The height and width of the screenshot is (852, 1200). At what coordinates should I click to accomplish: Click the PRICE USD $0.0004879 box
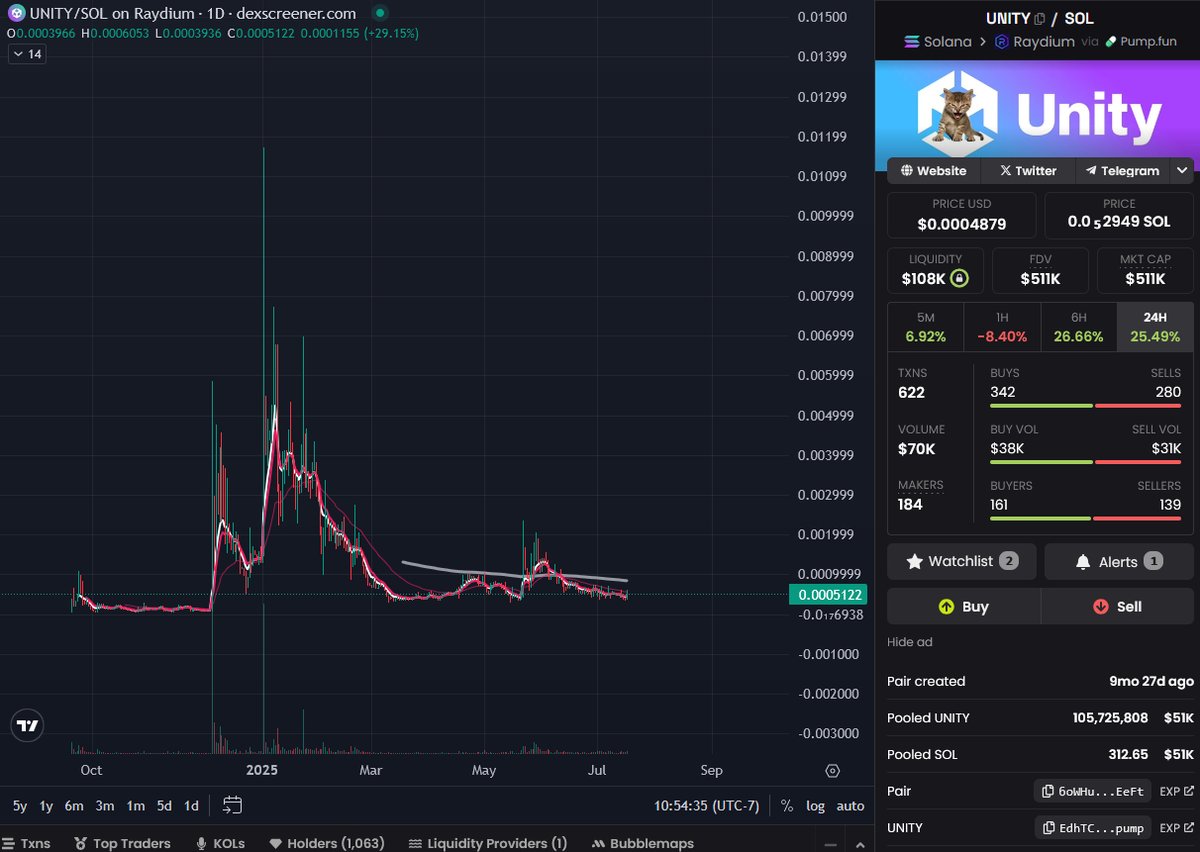pos(962,215)
